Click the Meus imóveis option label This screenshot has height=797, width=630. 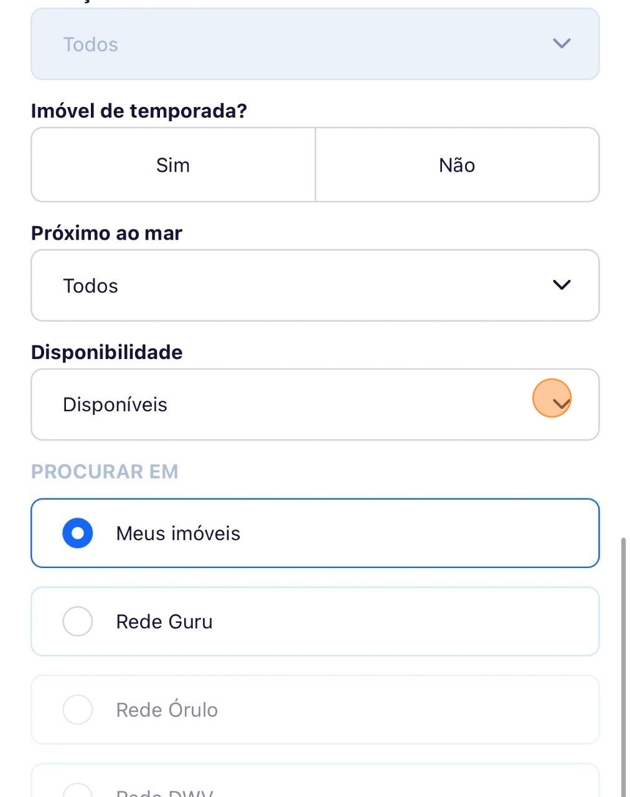click(x=178, y=534)
